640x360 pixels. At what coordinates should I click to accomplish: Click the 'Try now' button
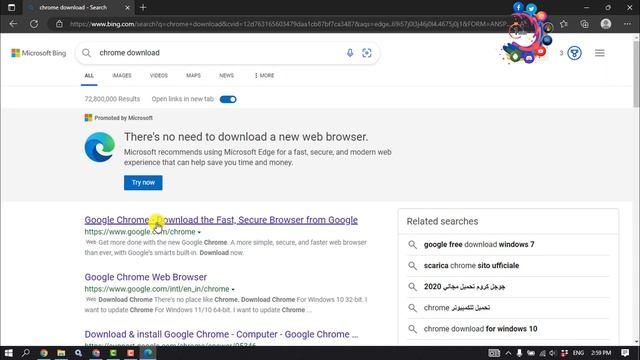point(143,182)
